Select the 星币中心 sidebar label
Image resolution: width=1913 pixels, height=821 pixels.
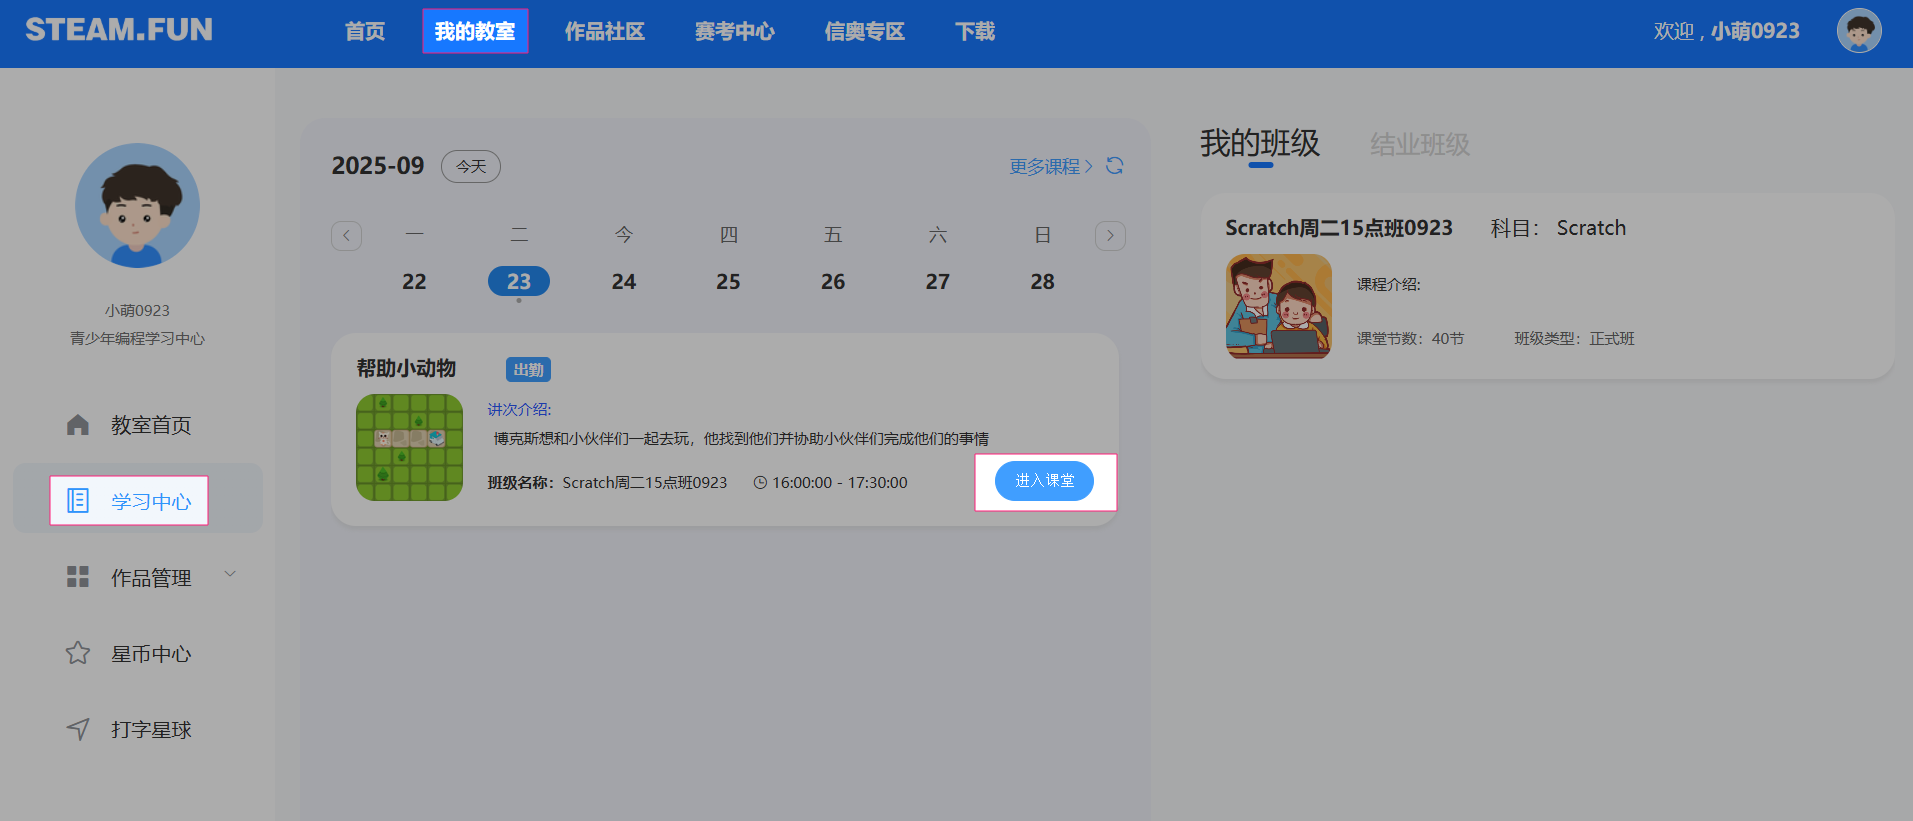tap(151, 654)
